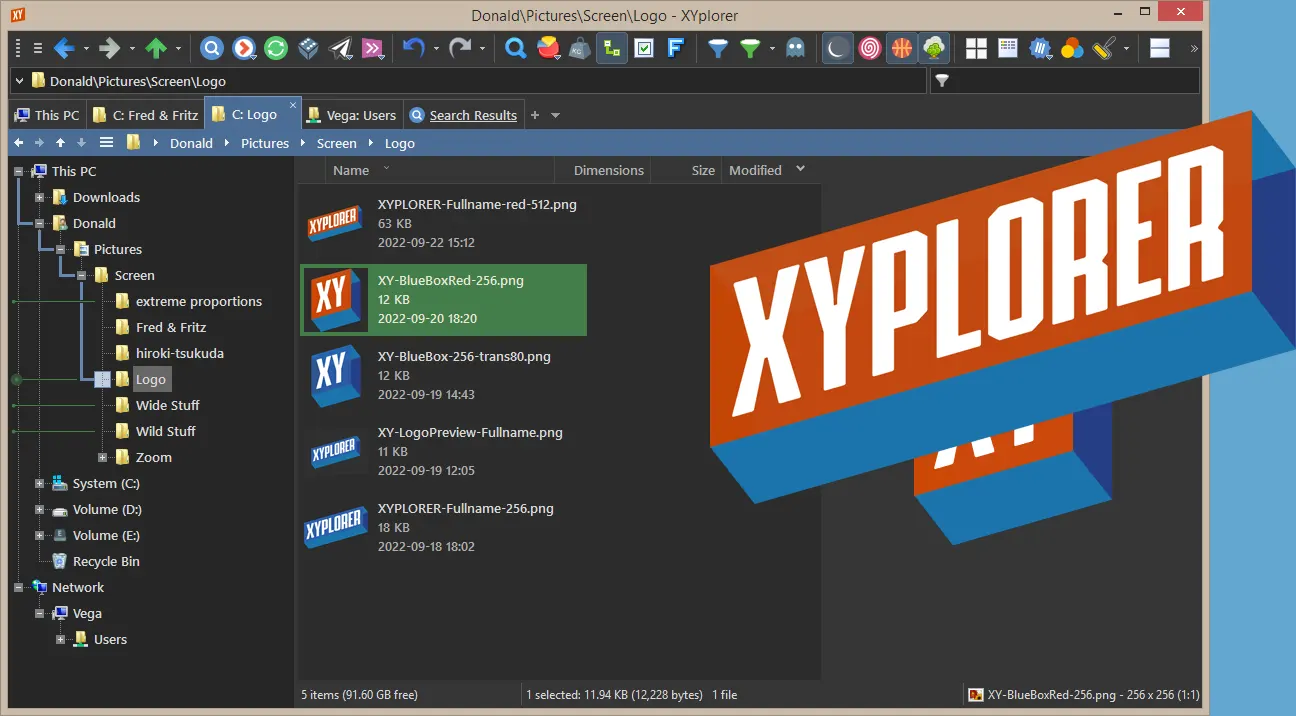This screenshot has width=1296, height=716.
Task: Click the dice icon in the toolbar
Action: (x=308, y=48)
